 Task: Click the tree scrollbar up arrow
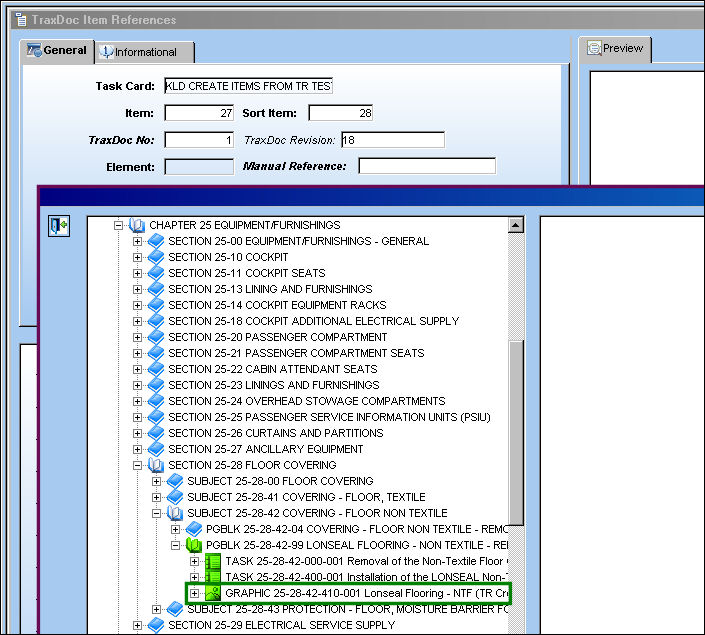[x=516, y=225]
